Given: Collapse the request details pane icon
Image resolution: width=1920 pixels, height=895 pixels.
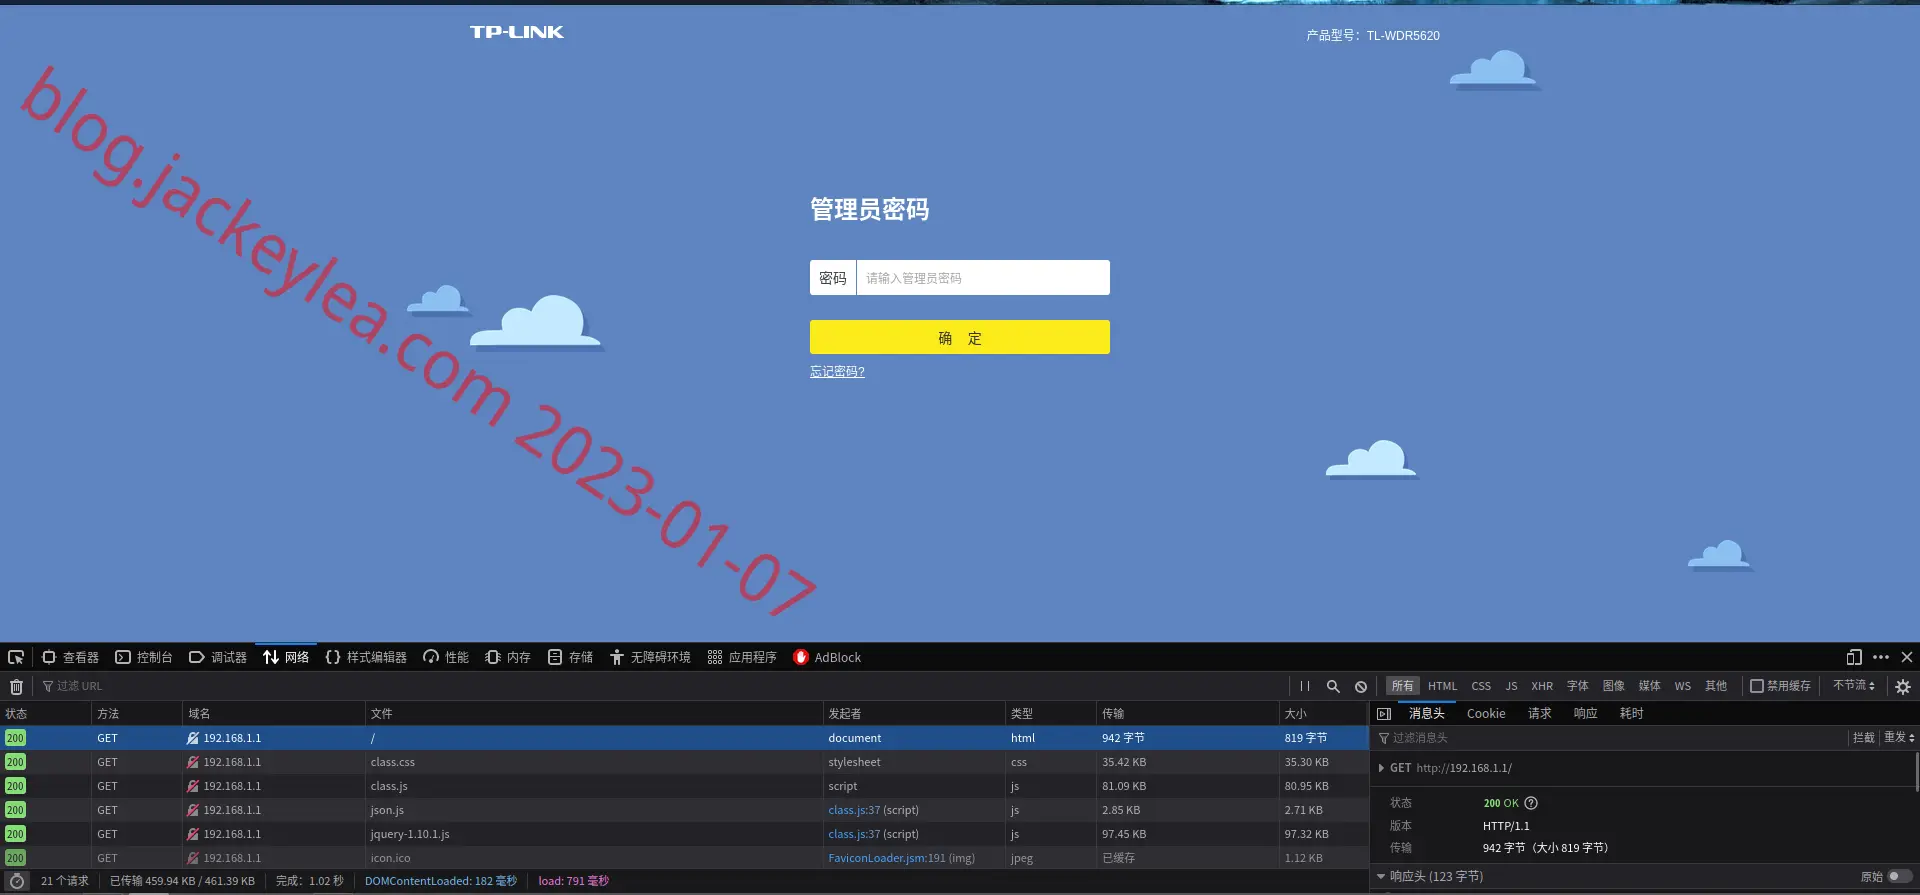Looking at the screenshot, I should click(x=1384, y=714).
